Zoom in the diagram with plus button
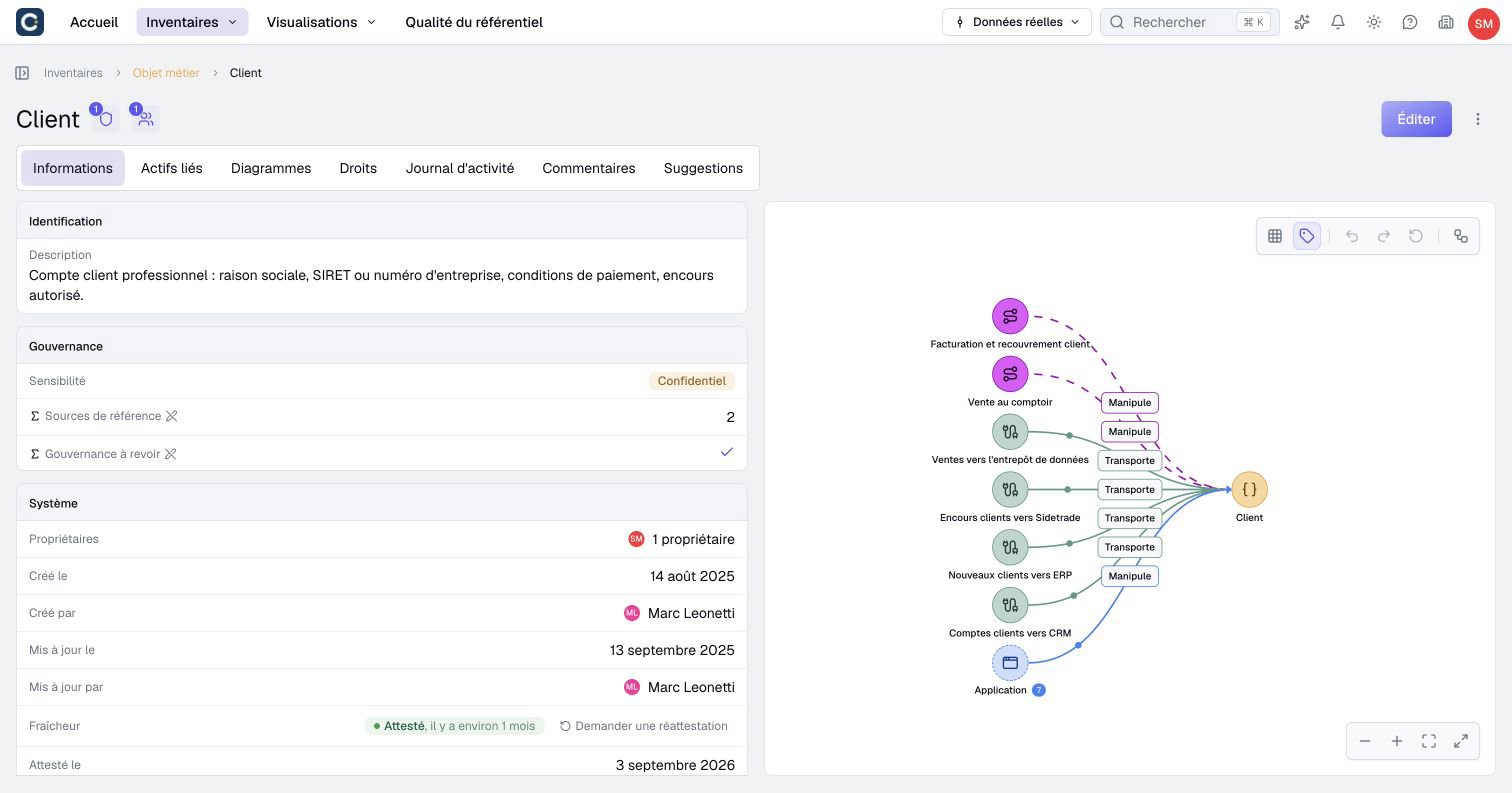This screenshot has width=1512, height=793. (1397, 741)
